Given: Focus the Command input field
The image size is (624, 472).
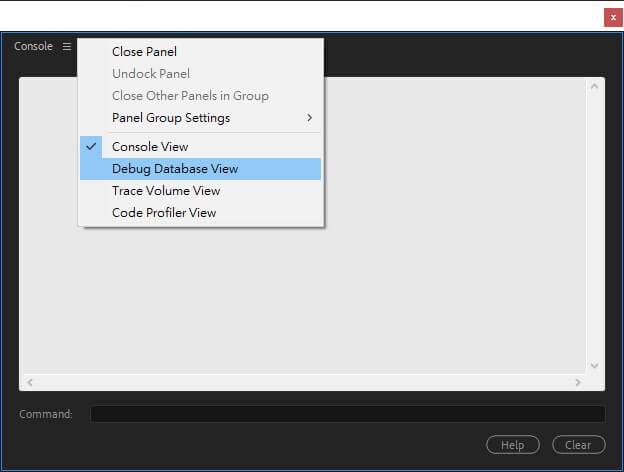Looking at the screenshot, I should point(347,414).
